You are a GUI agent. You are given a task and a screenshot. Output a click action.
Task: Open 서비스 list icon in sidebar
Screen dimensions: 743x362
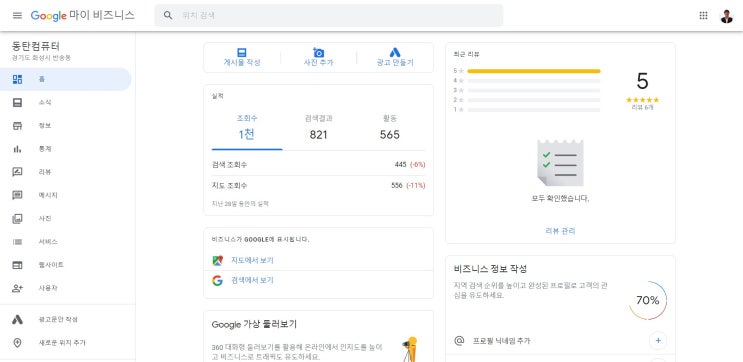17,242
